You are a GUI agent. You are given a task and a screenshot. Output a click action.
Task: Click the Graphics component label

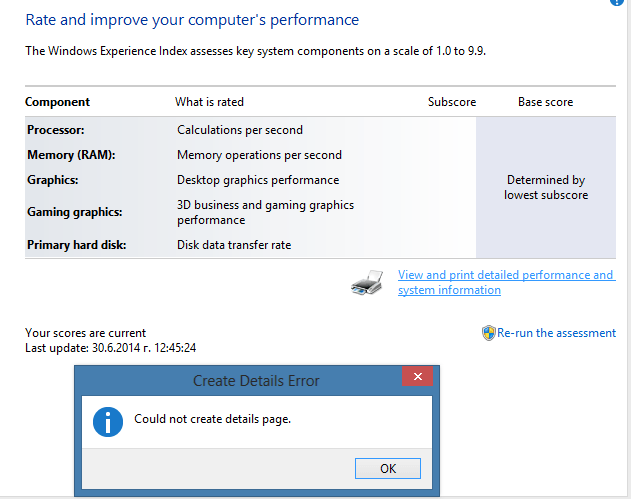[x=53, y=180]
